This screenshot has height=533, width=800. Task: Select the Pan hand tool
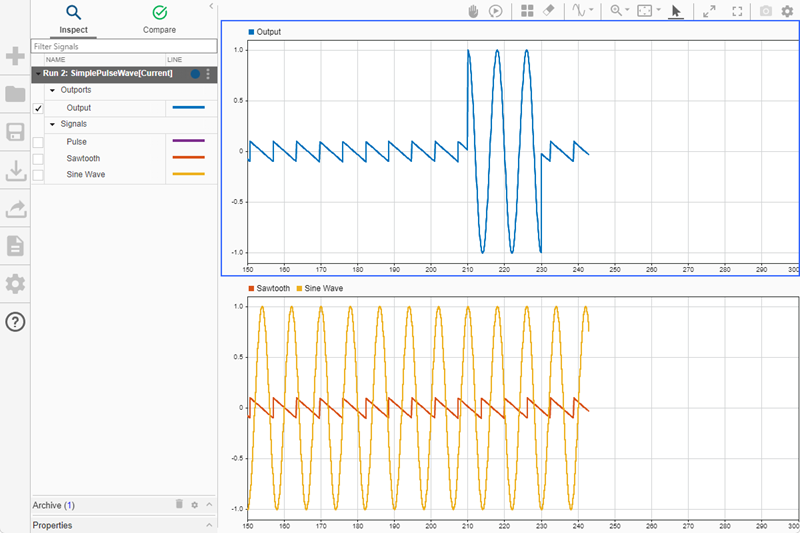(x=475, y=11)
